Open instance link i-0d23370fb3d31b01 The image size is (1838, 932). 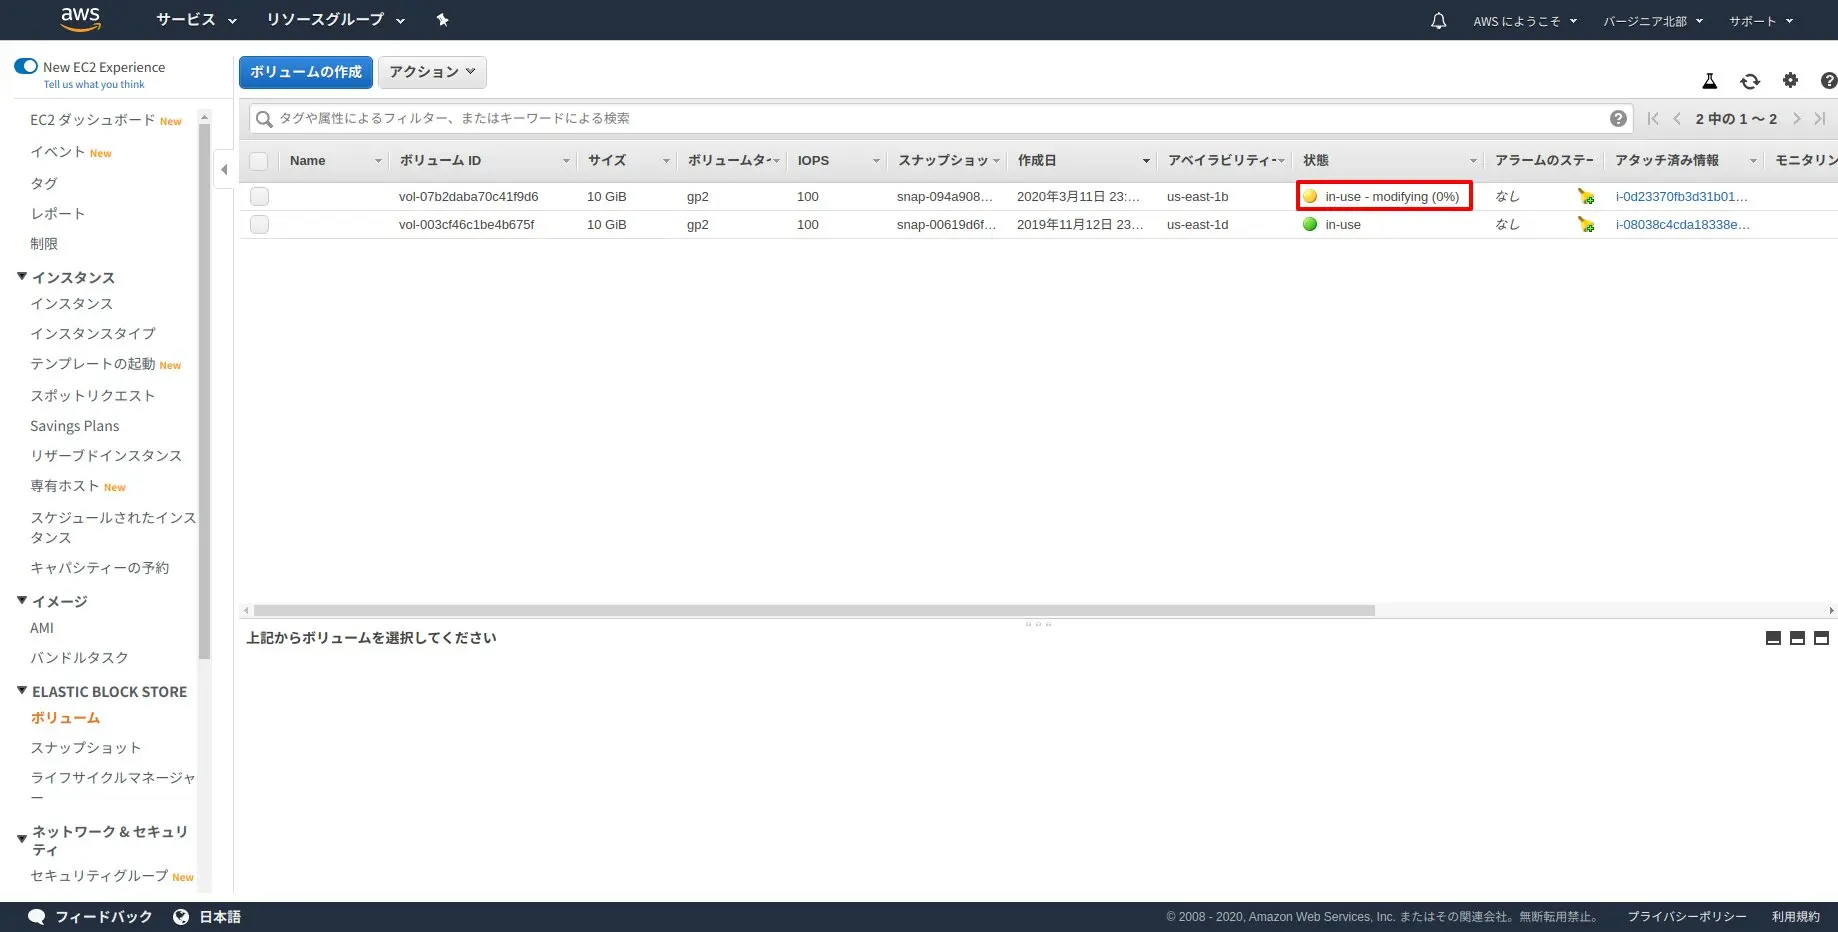1682,197
